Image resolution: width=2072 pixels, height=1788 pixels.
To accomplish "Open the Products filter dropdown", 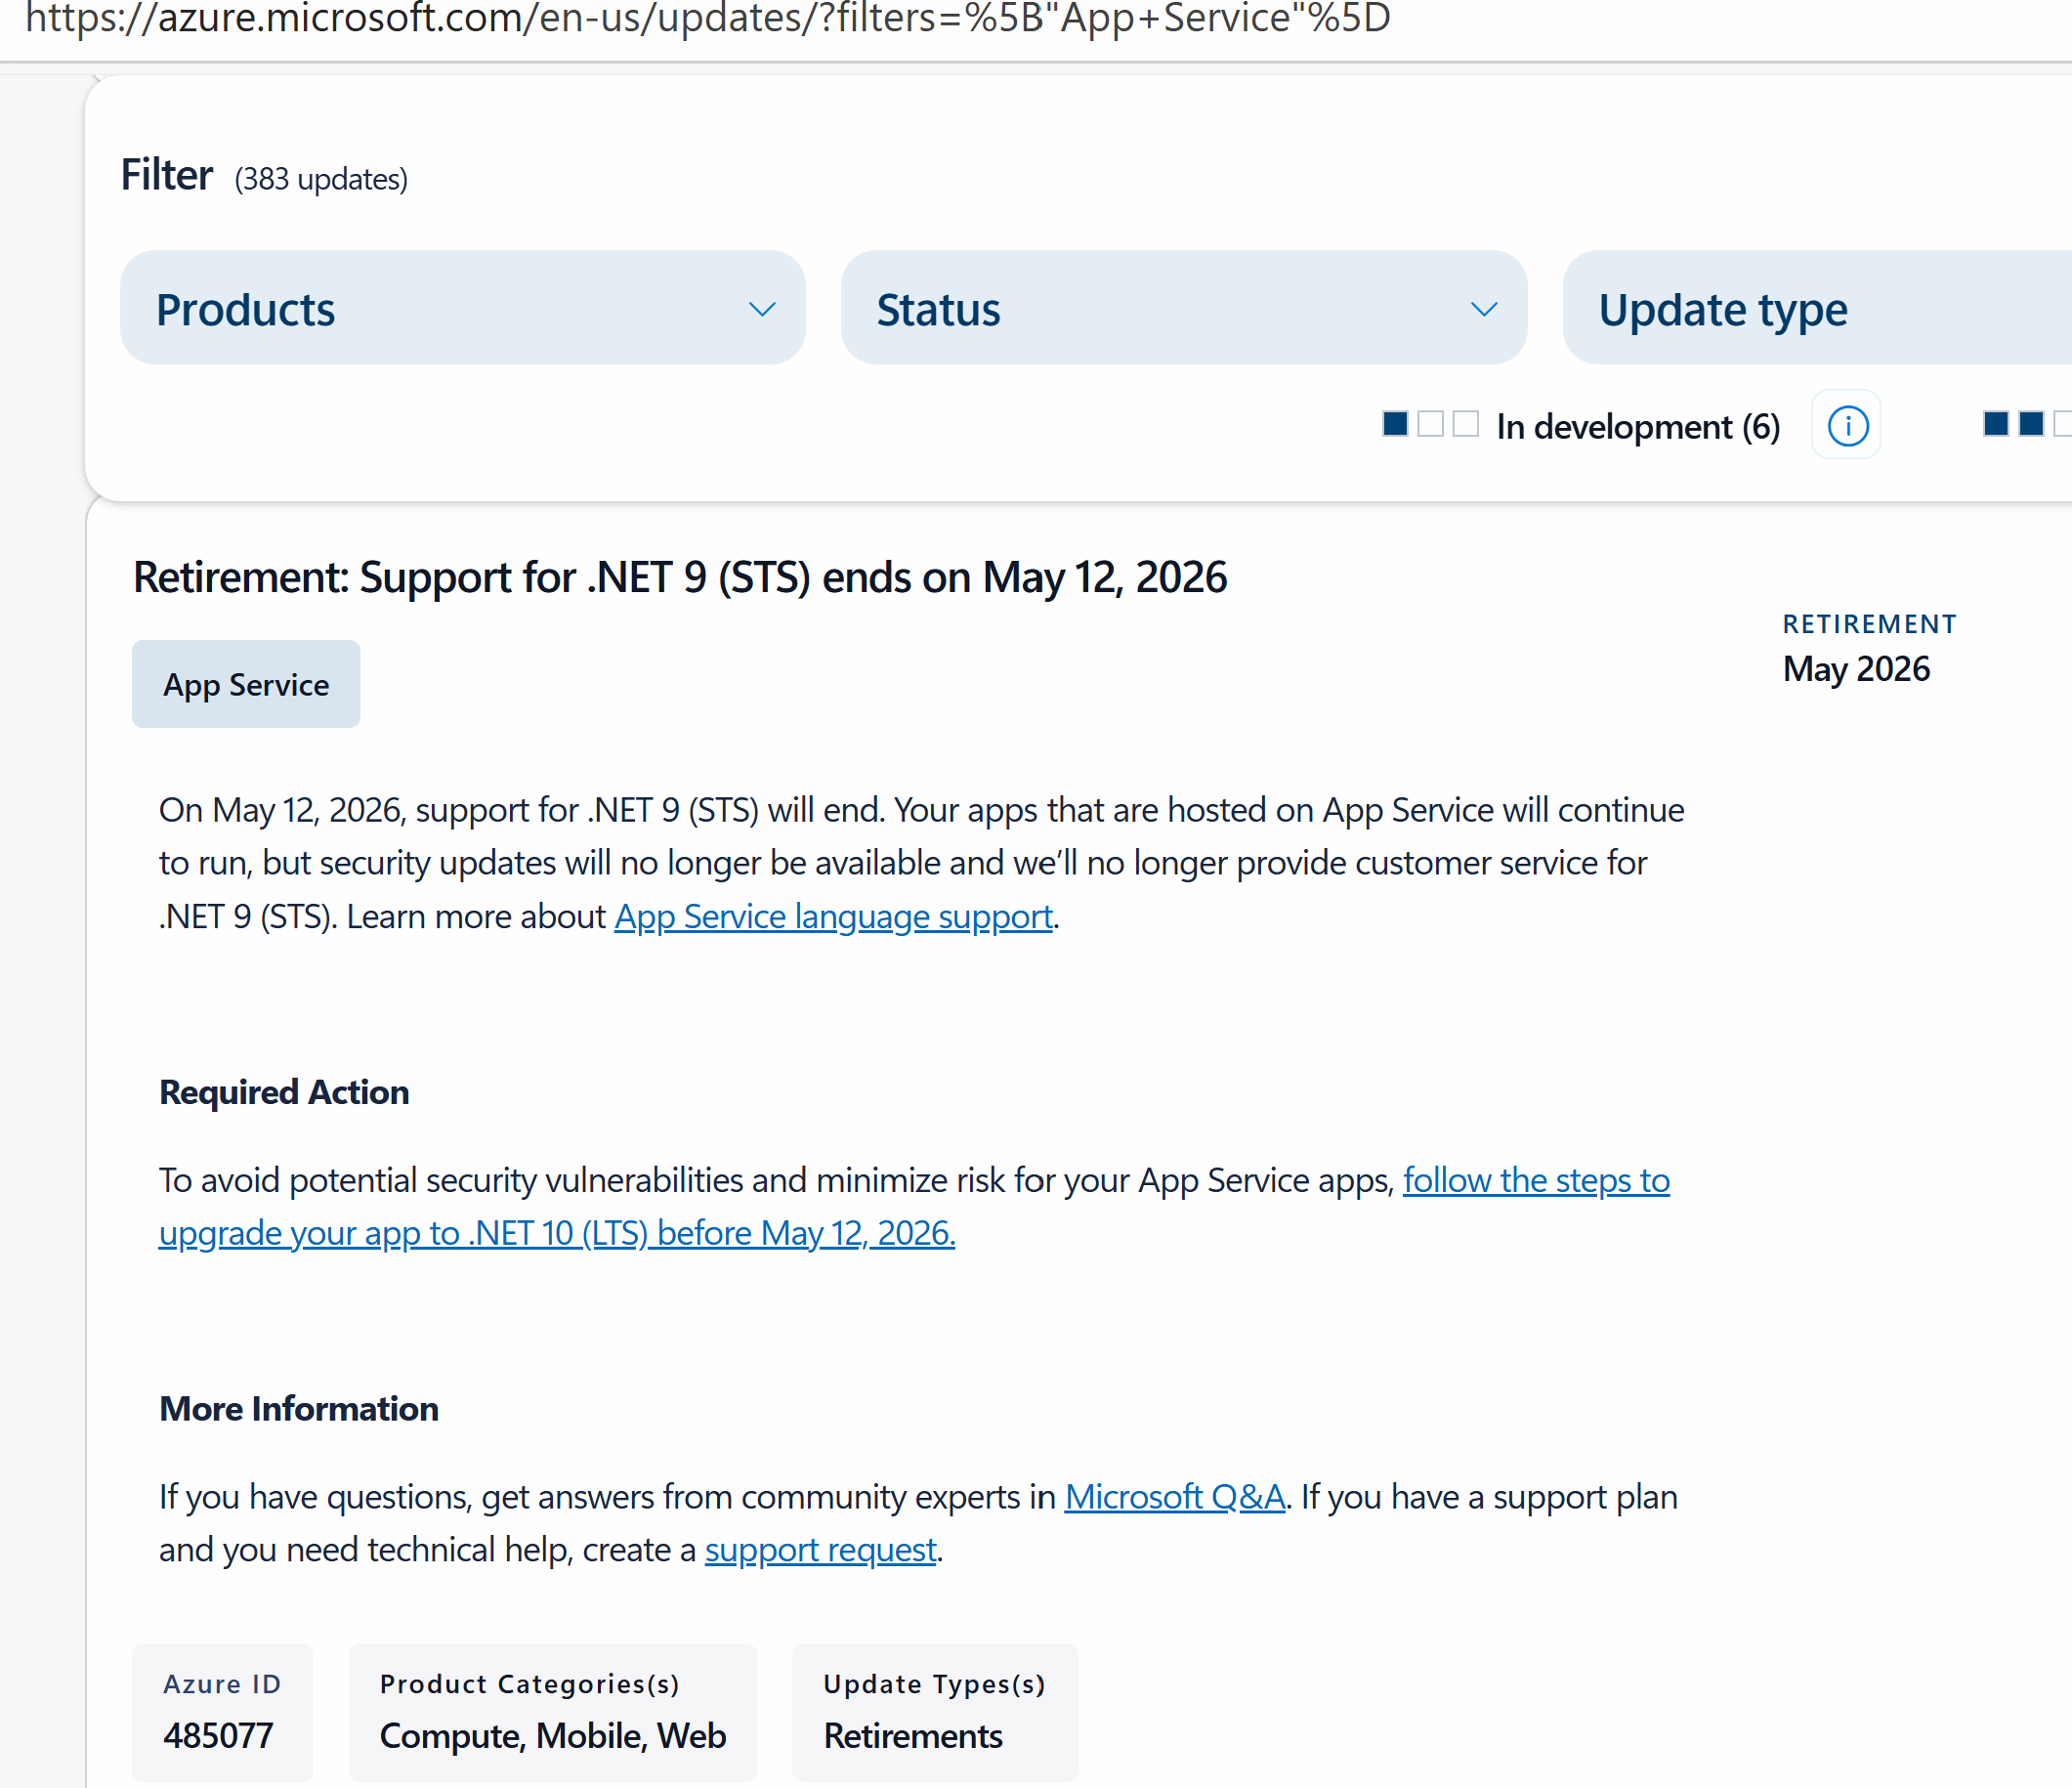I will click(462, 308).
